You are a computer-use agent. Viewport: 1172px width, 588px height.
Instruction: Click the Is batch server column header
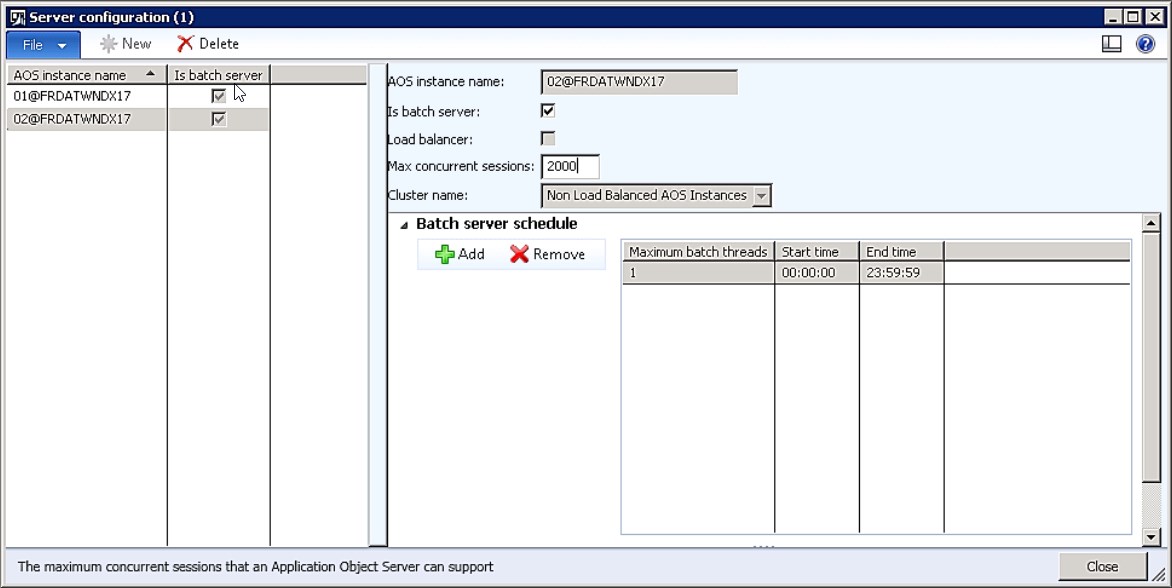(x=218, y=75)
